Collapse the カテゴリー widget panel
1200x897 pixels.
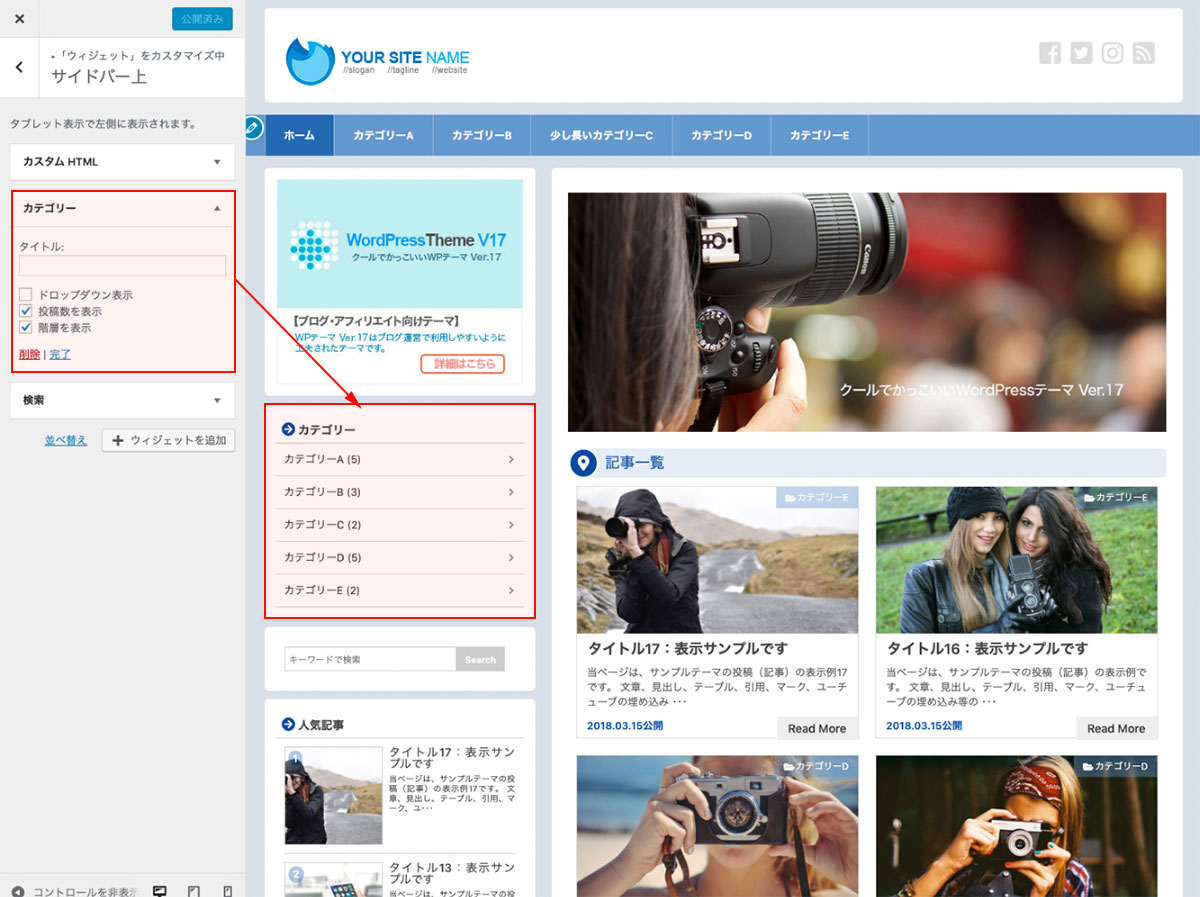pos(217,208)
